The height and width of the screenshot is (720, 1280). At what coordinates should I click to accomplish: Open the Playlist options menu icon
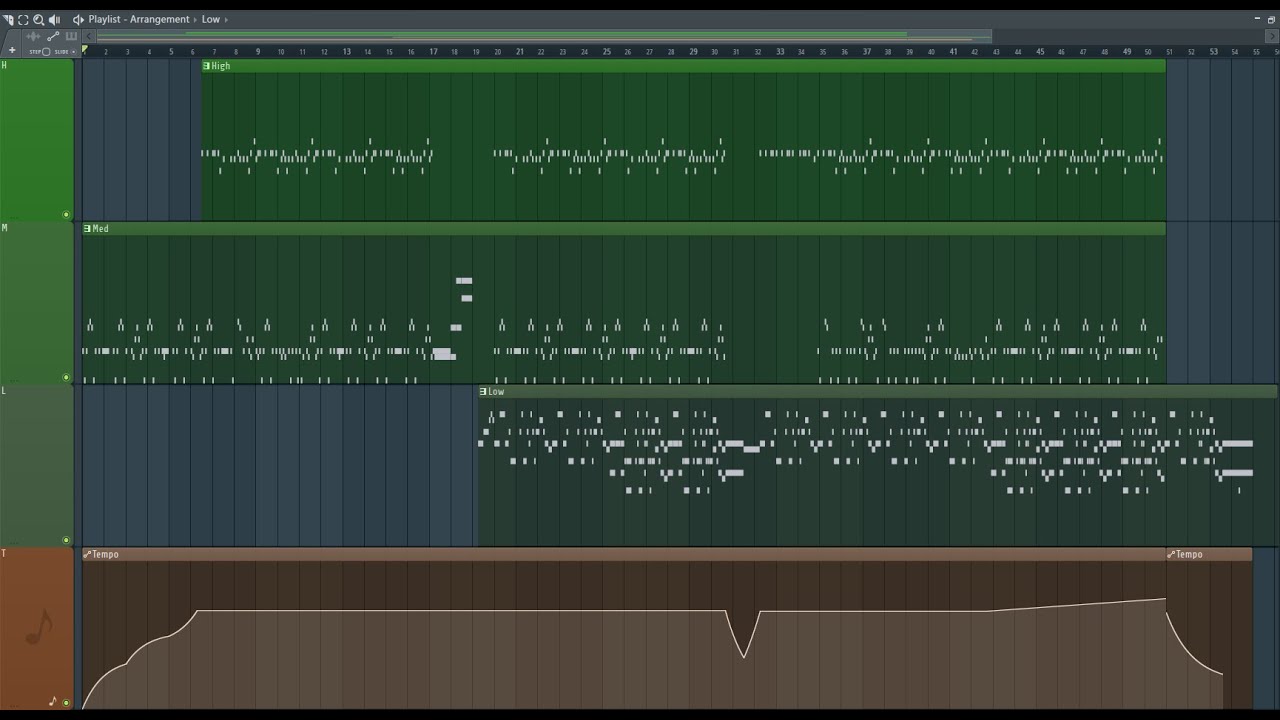pyautogui.click(x=8, y=19)
